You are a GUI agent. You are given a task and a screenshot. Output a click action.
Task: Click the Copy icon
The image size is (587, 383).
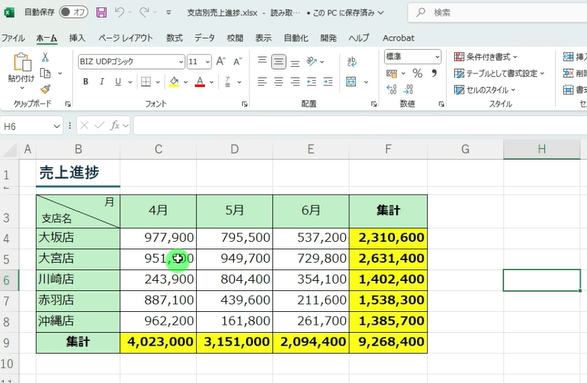(45, 73)
